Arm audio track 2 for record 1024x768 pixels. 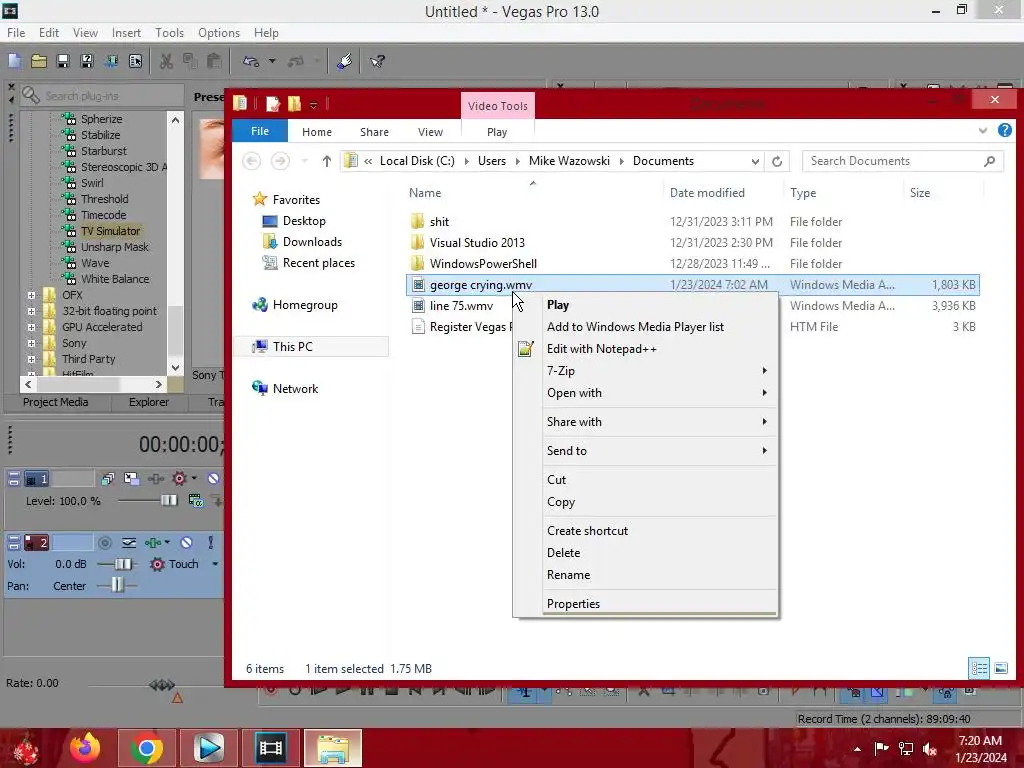click(104, 543)
